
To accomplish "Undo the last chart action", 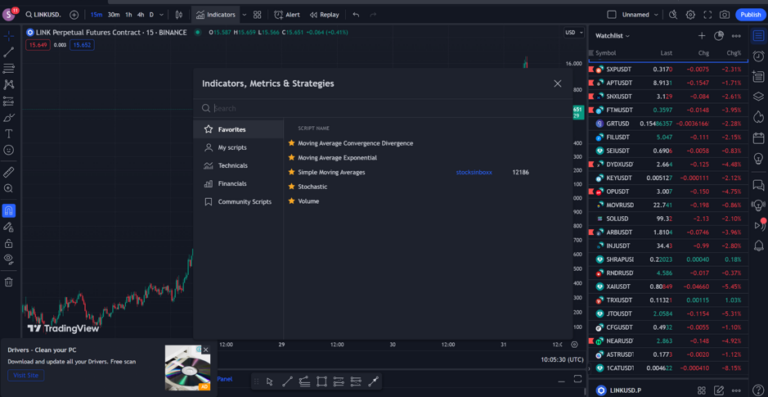I will pos(356,15).
